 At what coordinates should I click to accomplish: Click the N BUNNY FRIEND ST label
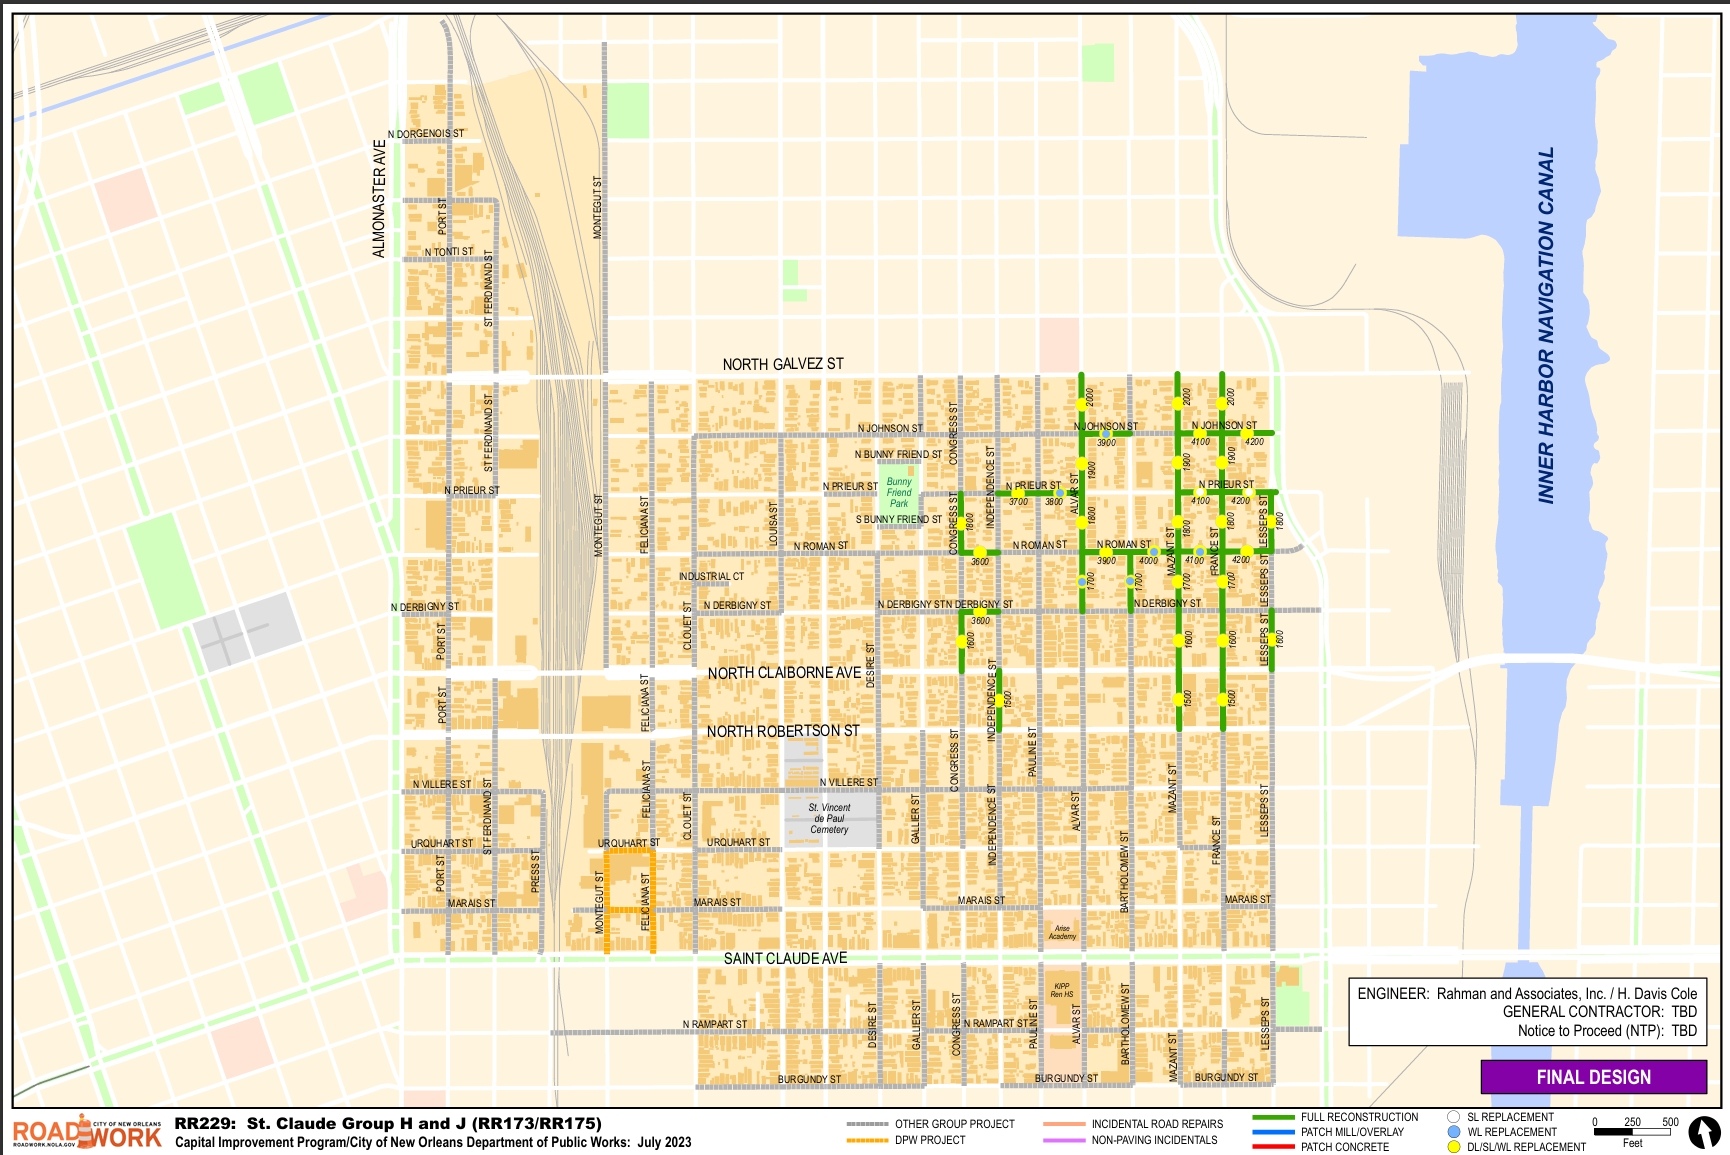click(898, 454)
